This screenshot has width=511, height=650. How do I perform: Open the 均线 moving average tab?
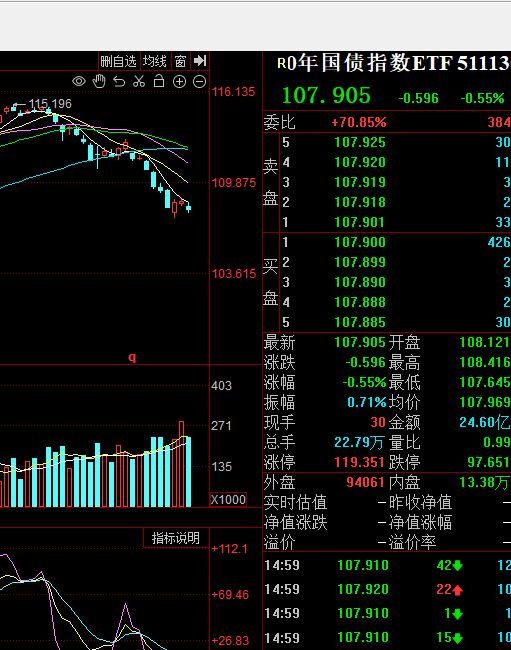pos(155,61)
